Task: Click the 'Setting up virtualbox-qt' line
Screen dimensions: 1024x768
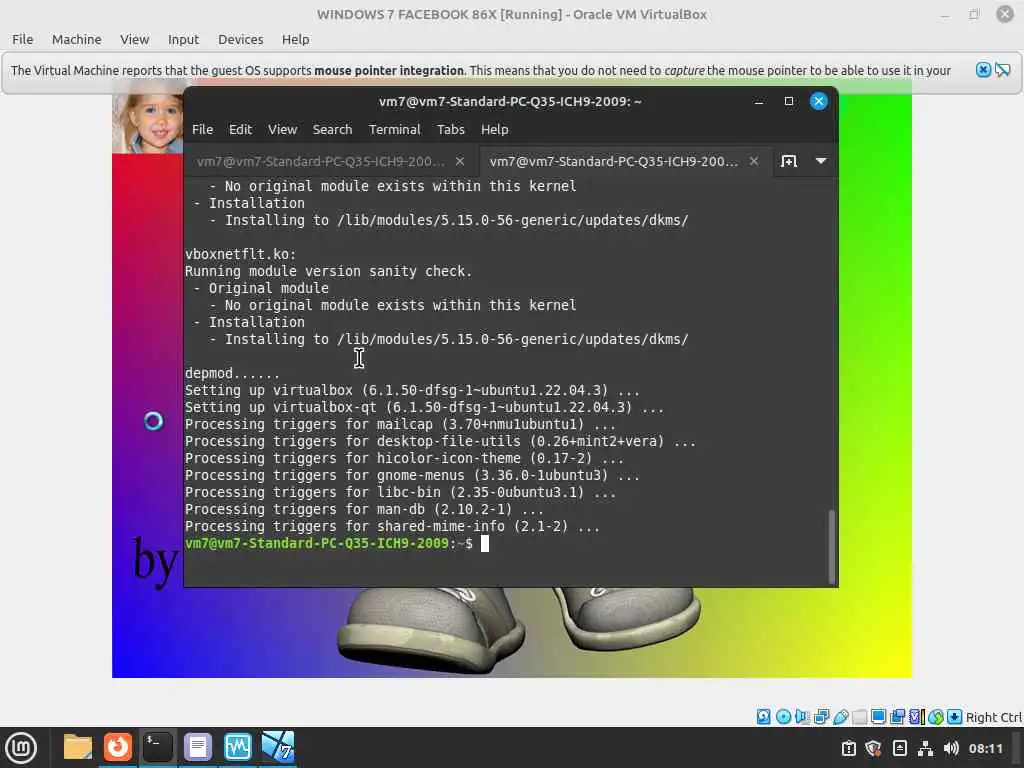Action: 424,408
